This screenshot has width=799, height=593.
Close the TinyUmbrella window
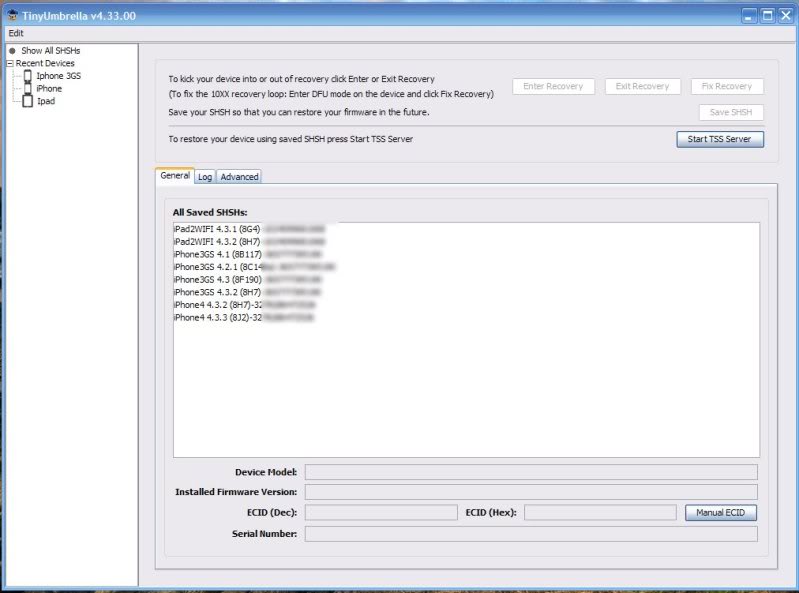pyautogui.click(x=786, y=16)
